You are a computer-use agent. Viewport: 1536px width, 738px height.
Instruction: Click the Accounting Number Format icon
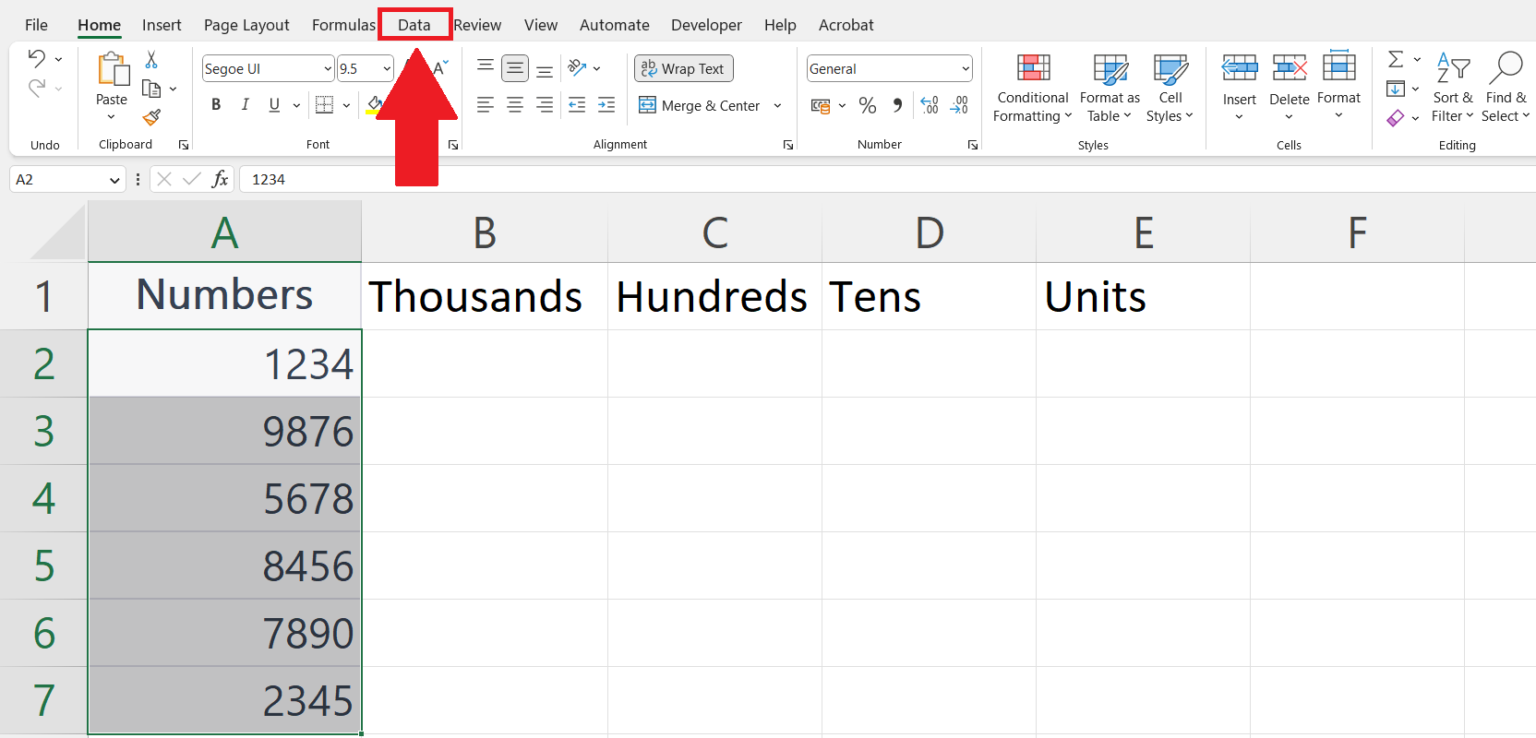pos(821,105)
